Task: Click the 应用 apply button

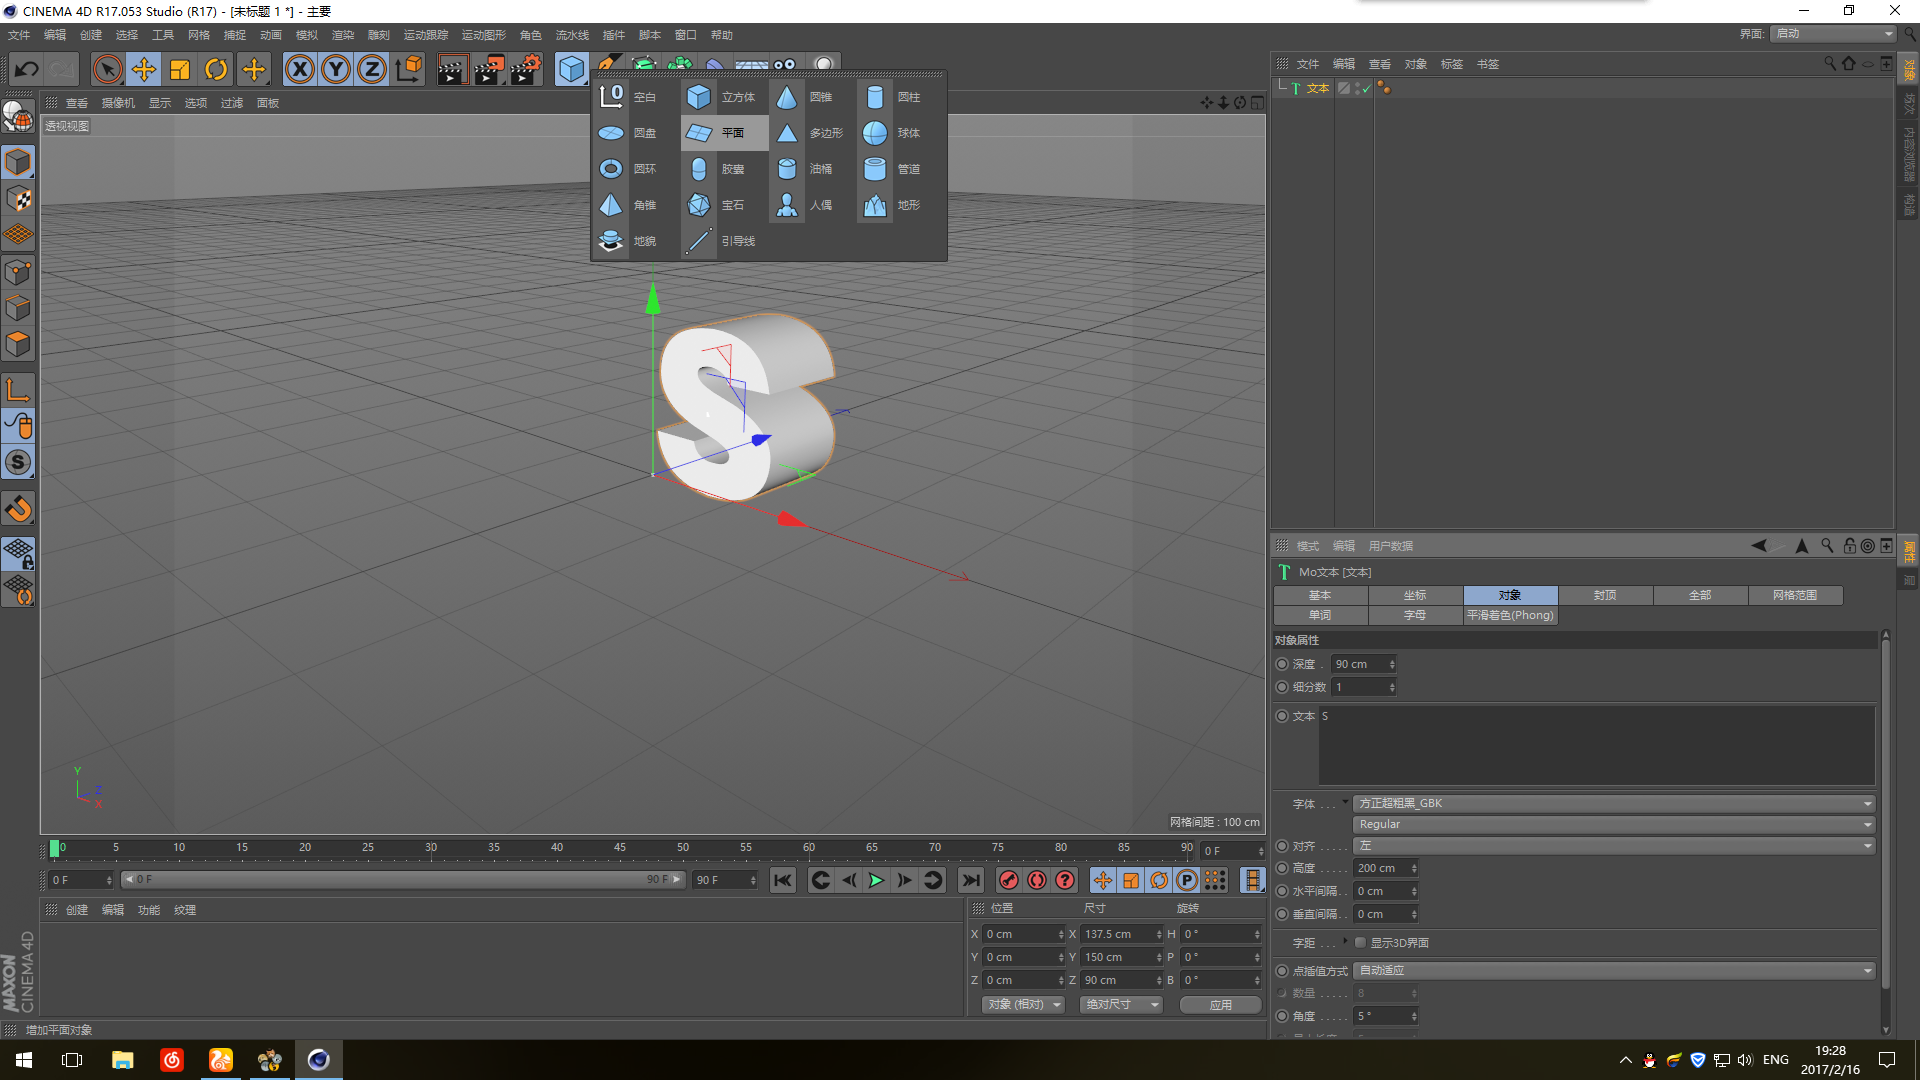Action: pyautogui.click(x=1220, y=1005)
